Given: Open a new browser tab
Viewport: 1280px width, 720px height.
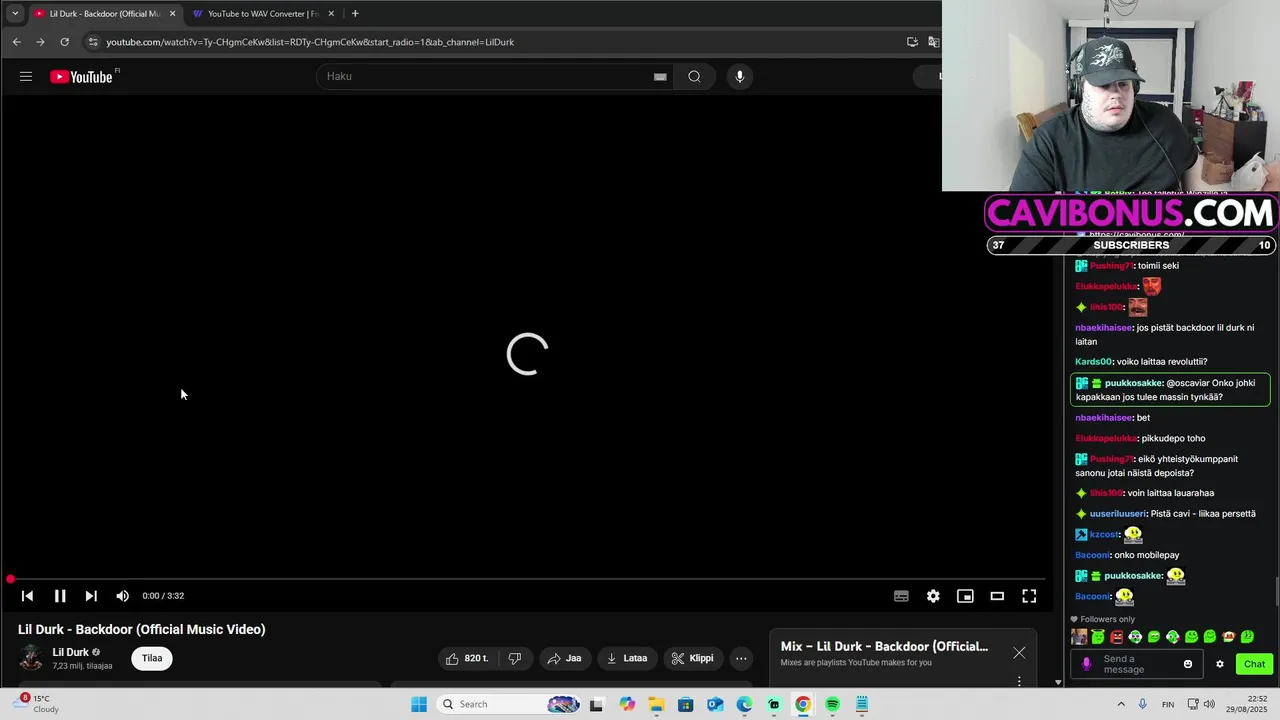Looking at the screenshot, I should point(355,13).
